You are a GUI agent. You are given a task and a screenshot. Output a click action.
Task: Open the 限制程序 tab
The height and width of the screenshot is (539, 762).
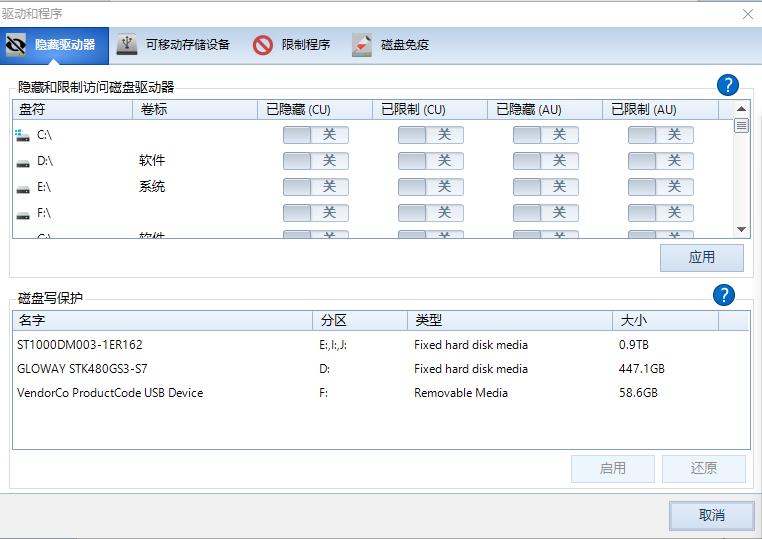pos(292,45)
